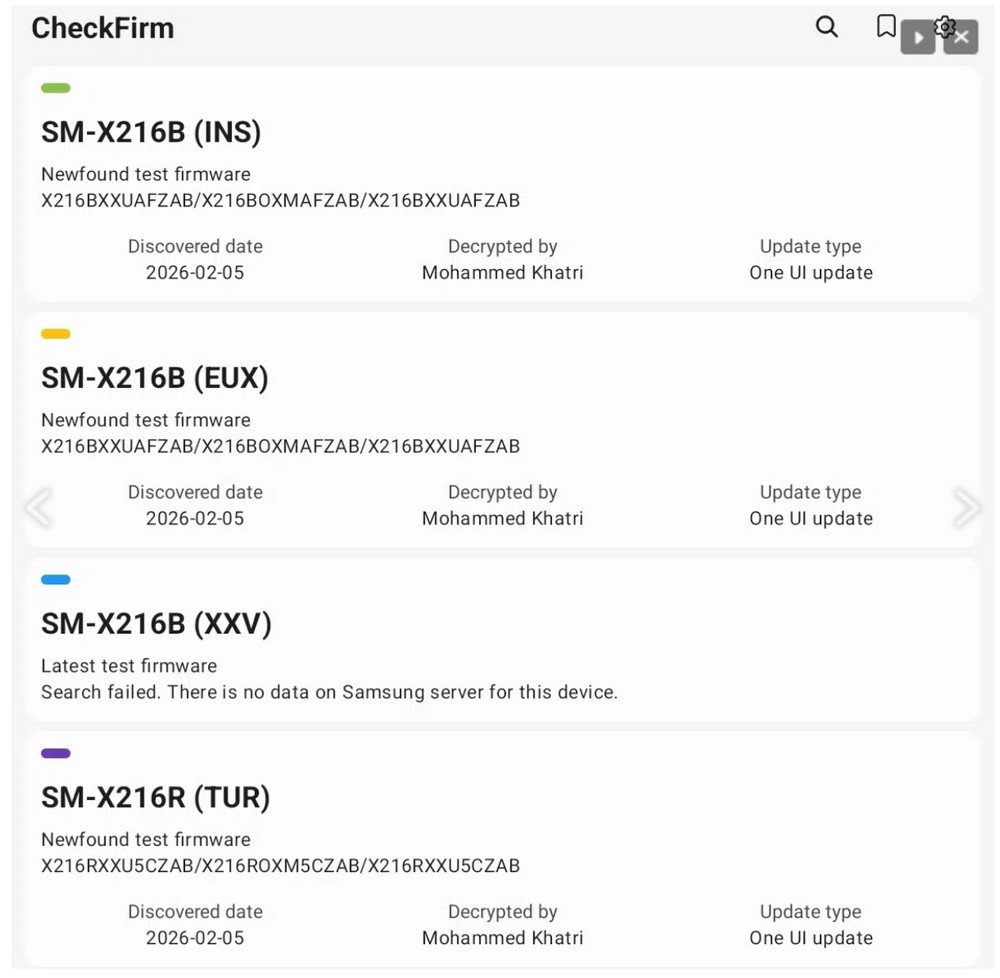Go to the previous page with the left chevron
The height and width of the screenshot is (978, 1000).
pos(38,508)
